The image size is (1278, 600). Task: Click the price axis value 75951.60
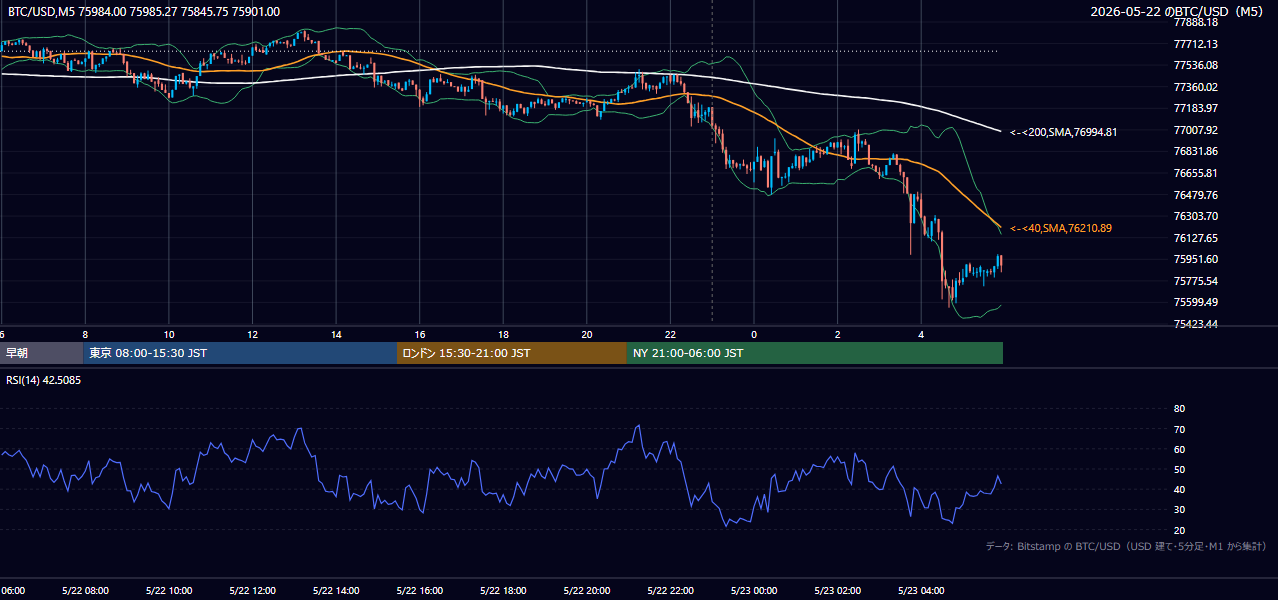(x=1196, y=259)
